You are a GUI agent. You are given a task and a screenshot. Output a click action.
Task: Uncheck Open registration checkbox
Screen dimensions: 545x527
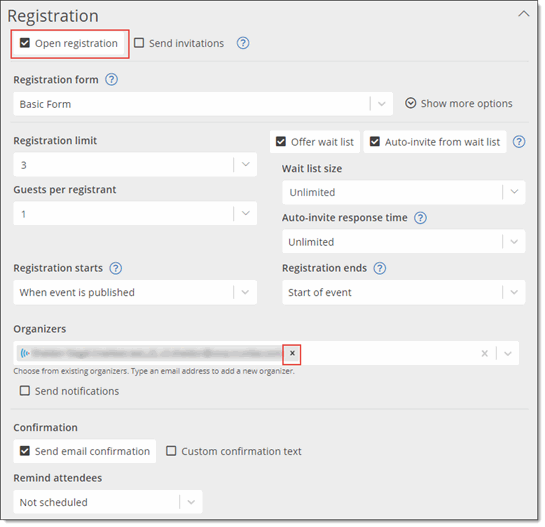(25, 43)
